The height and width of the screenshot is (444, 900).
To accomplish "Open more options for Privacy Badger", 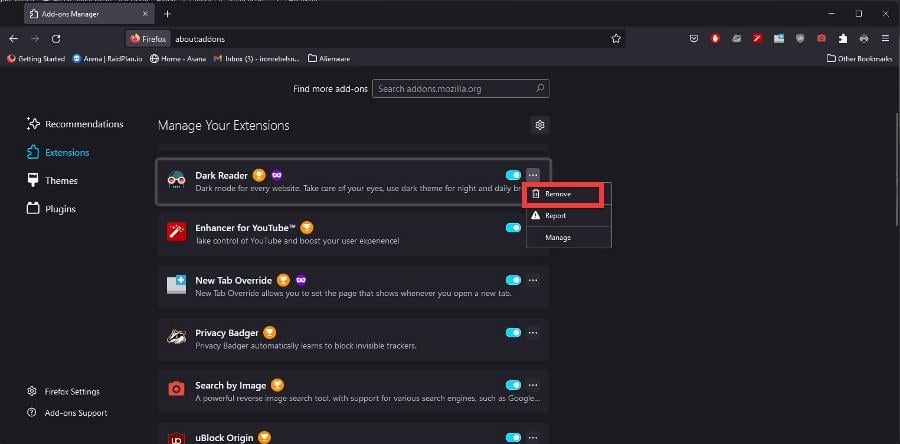I will point(533,333).
